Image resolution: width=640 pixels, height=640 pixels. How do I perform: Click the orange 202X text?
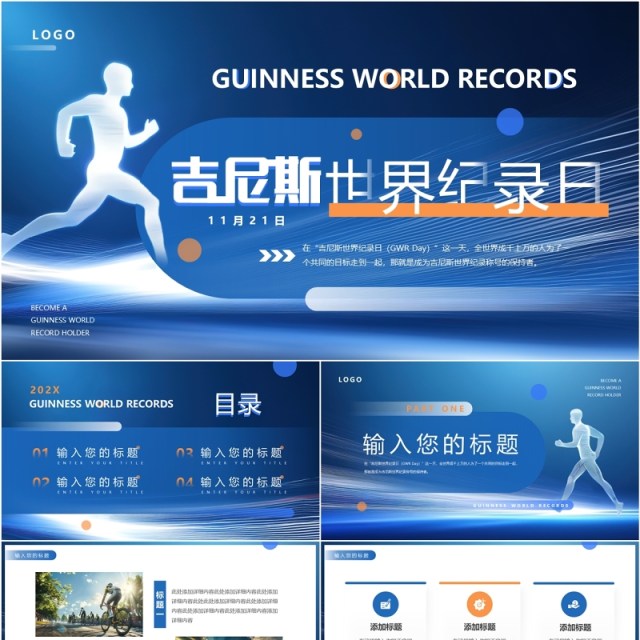45,390
